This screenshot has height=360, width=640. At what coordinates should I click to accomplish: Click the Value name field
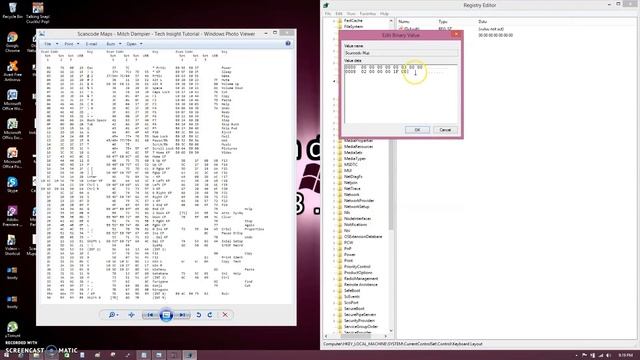click(x=401, y=53)
